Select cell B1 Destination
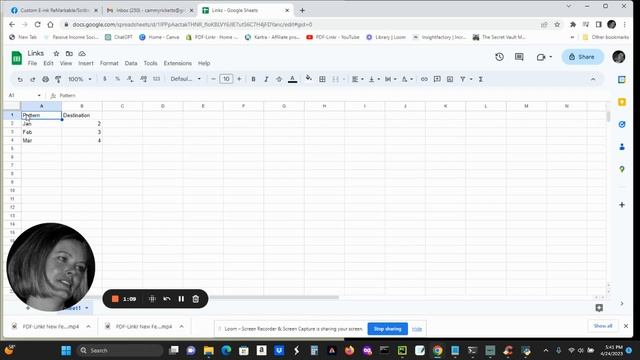Image resolution: width=640 pixels, height=360 pixels. tap(82, 116)
